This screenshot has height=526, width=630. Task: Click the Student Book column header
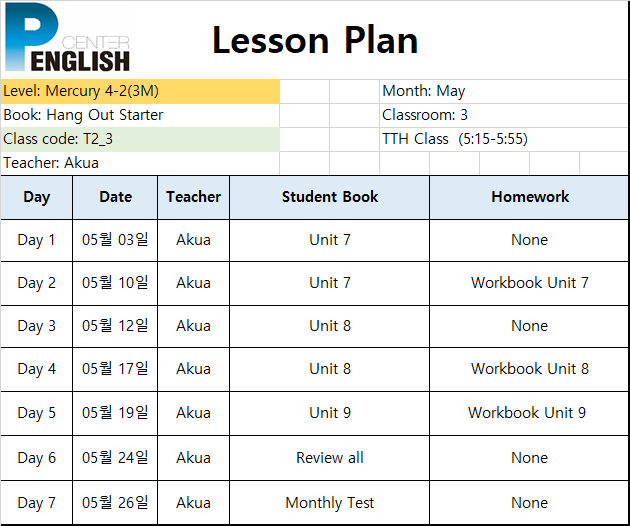329,197
